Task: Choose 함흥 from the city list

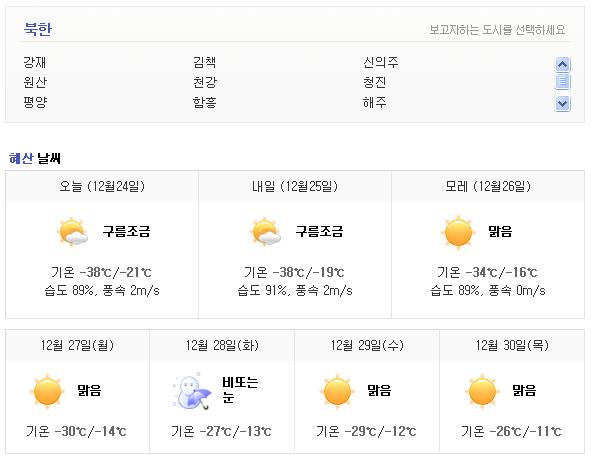Action: 204,102
